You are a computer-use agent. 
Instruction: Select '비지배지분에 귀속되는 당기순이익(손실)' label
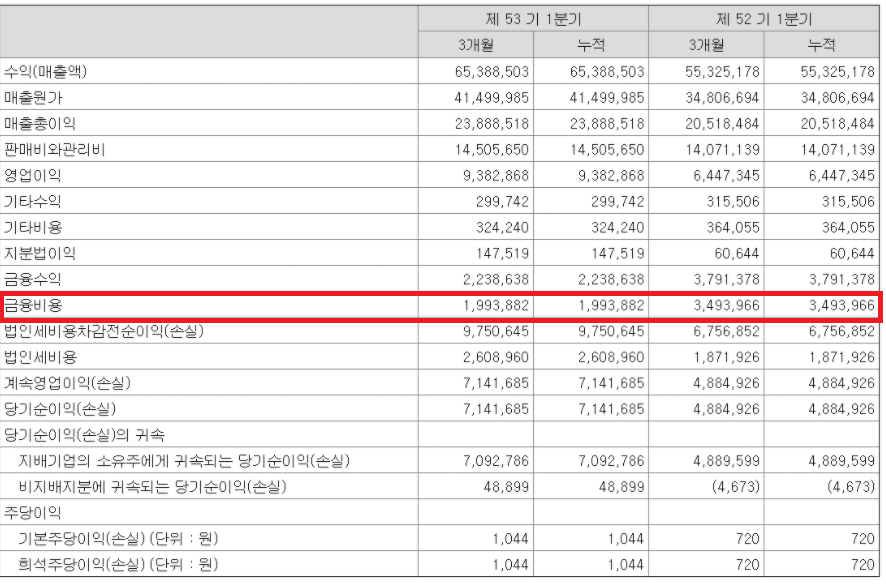153,487
